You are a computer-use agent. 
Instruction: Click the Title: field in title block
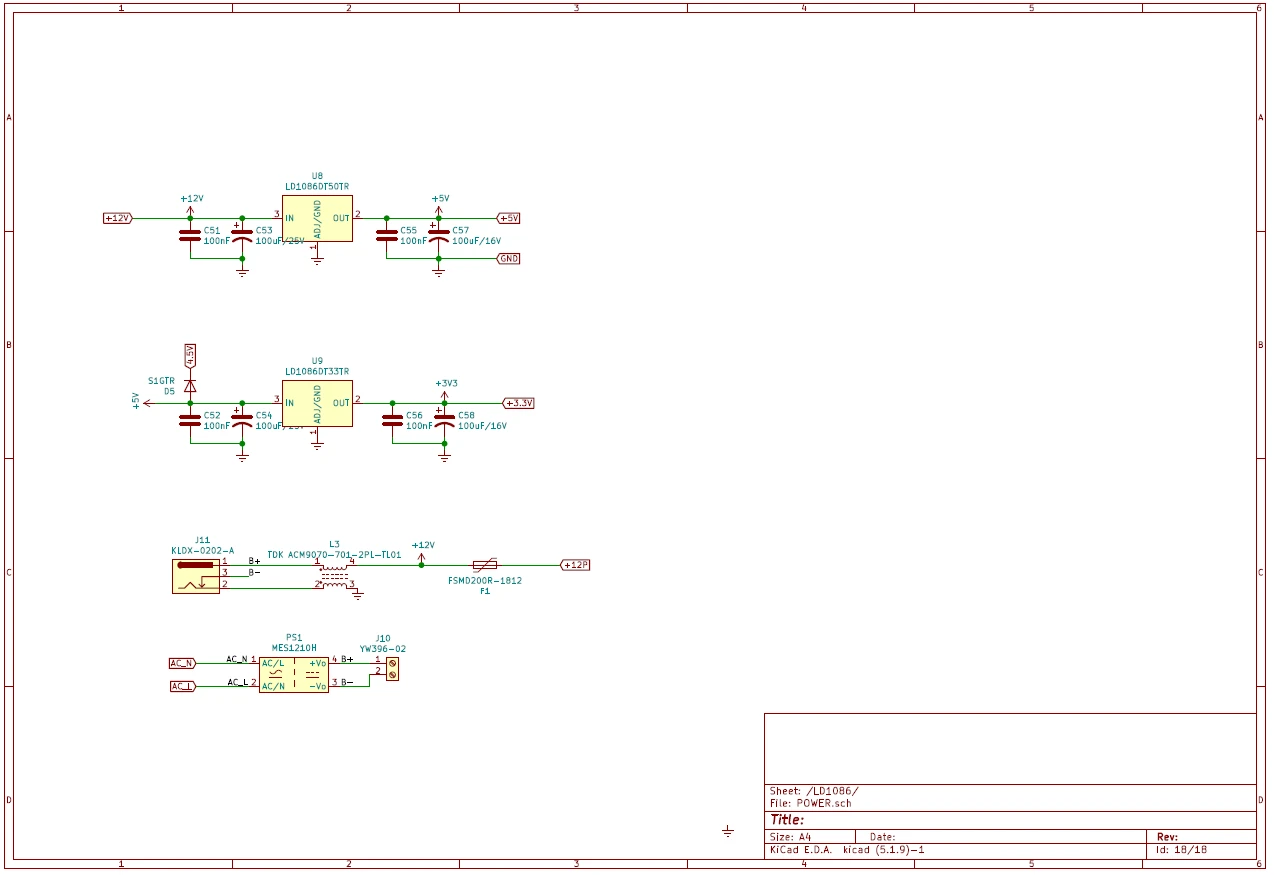[x=788, y=820]
